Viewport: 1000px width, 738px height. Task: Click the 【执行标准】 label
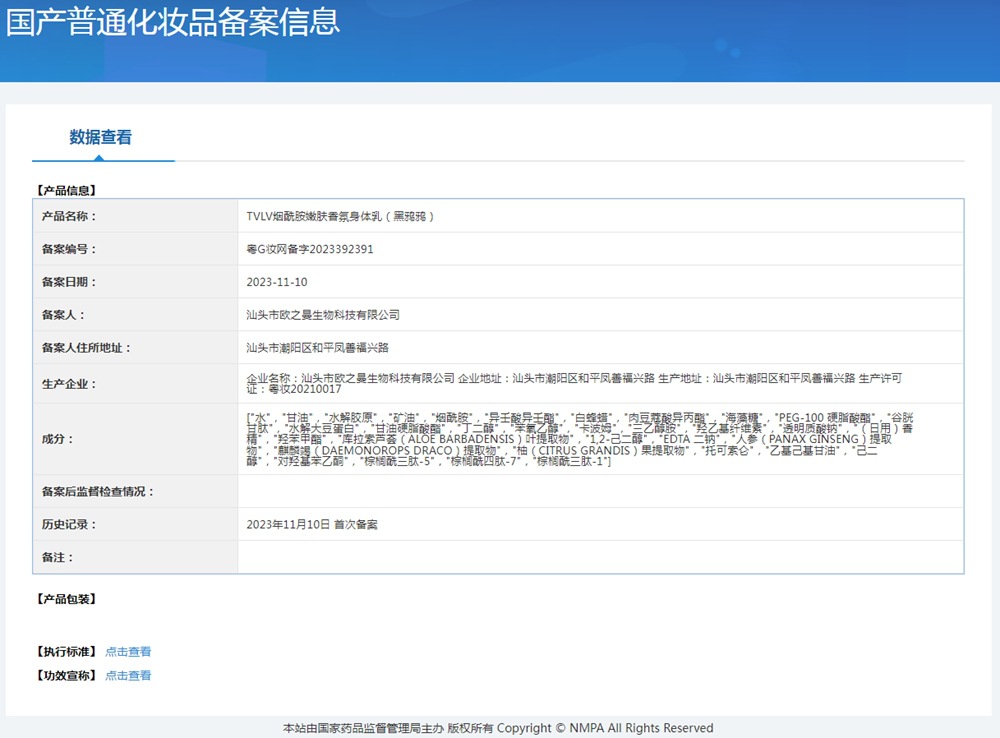coord(66,651)
